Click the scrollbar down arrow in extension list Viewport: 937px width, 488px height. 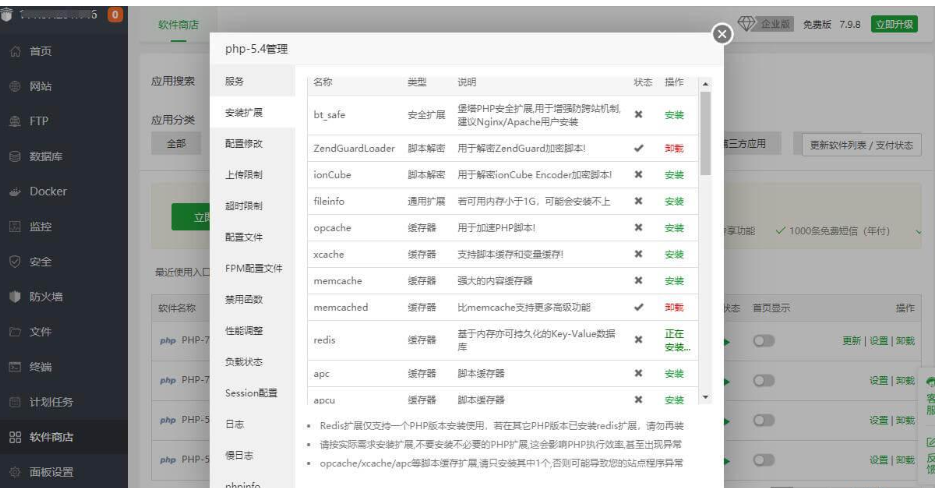pos(705,397)
